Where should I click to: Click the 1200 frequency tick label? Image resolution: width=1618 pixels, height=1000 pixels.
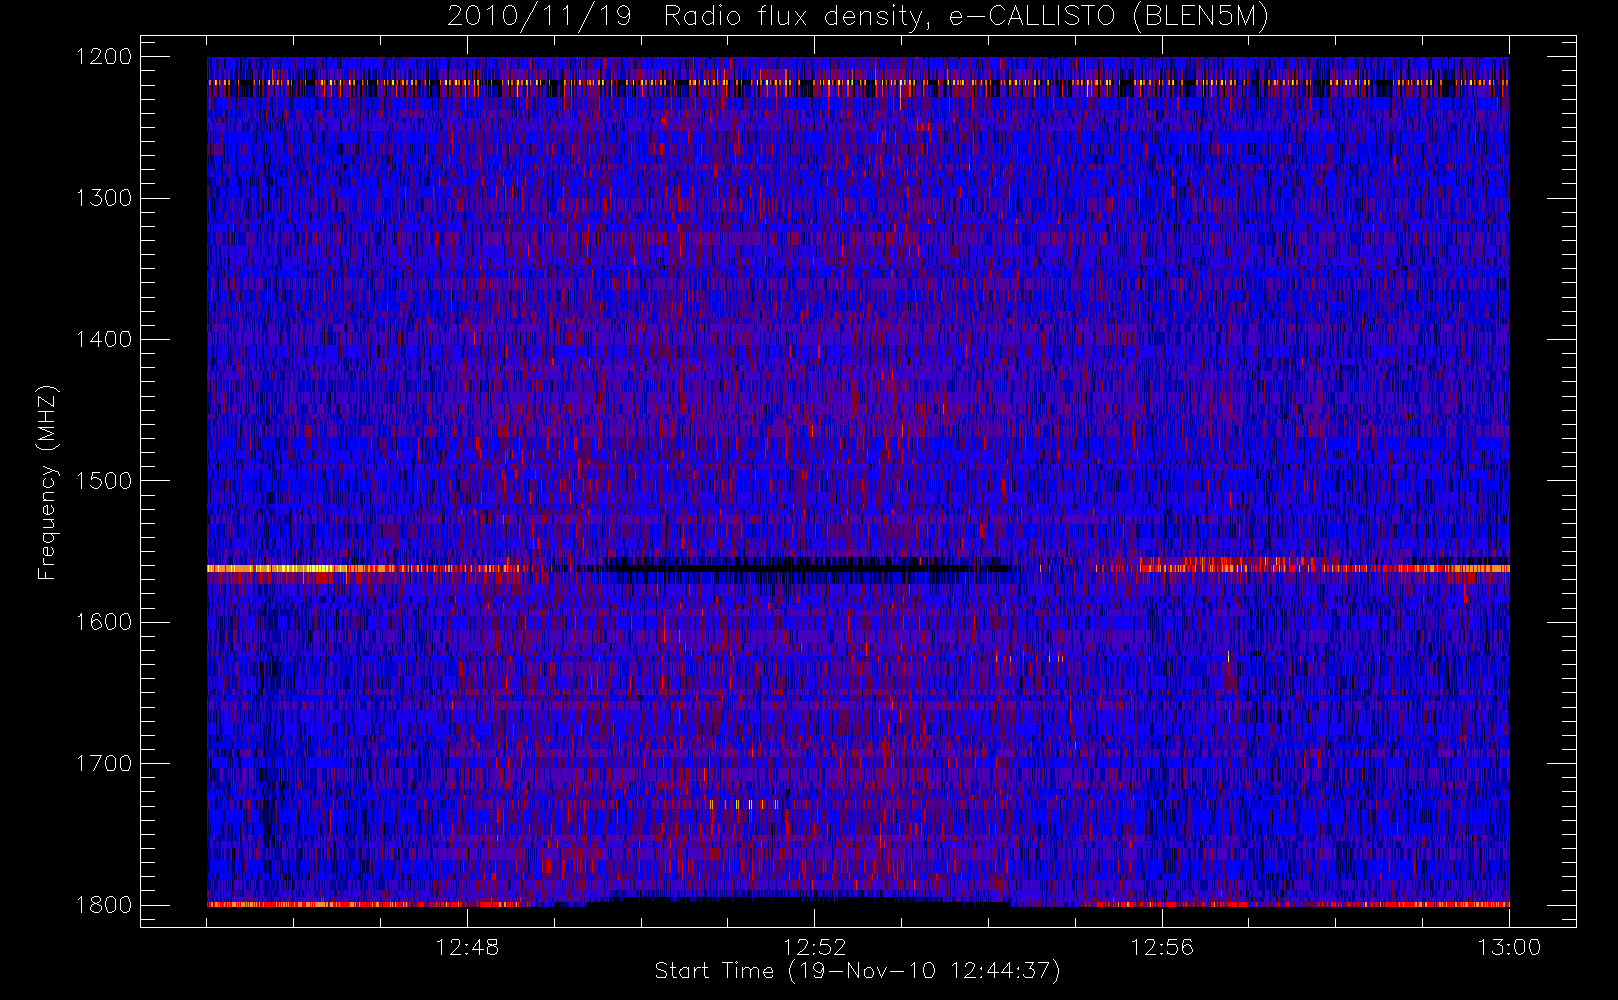tap(103, 57)
